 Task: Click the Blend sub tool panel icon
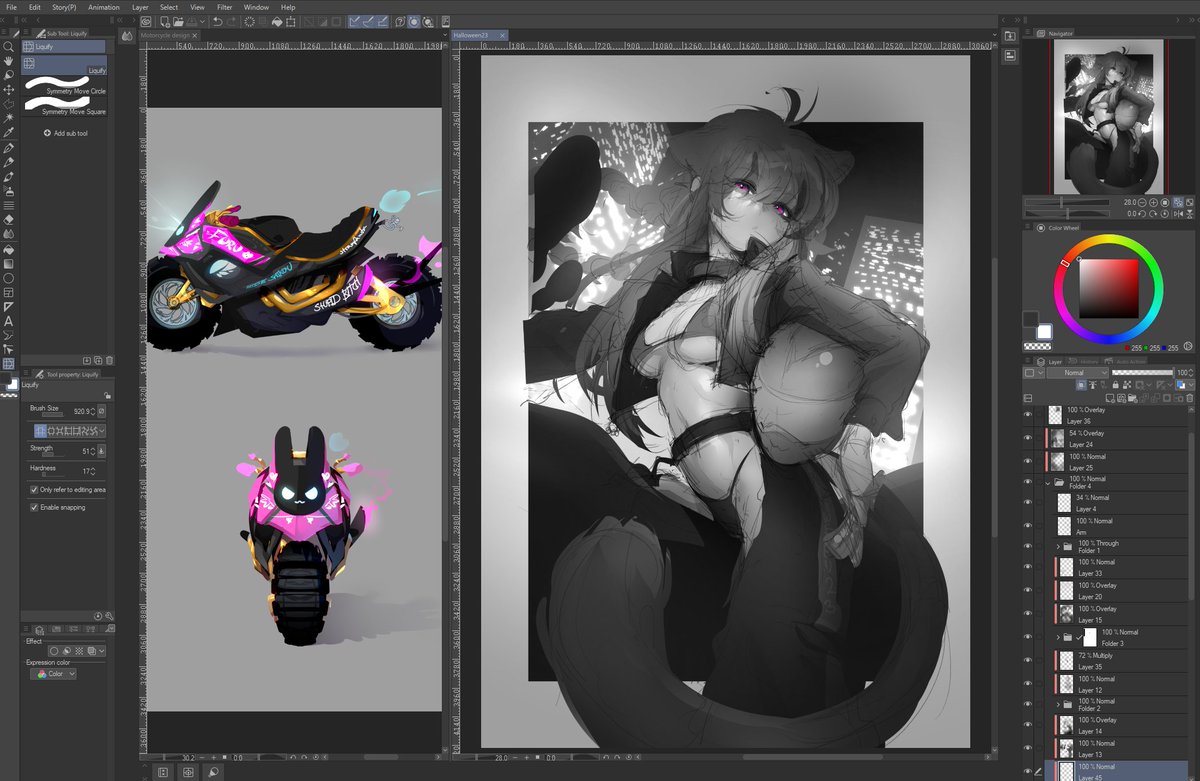click(127, 36)
